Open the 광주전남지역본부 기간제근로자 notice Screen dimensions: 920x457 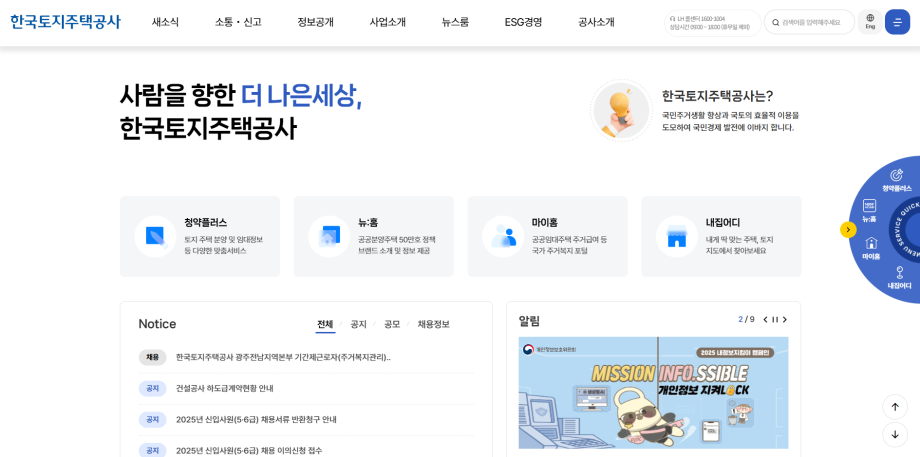click(283, 357)
